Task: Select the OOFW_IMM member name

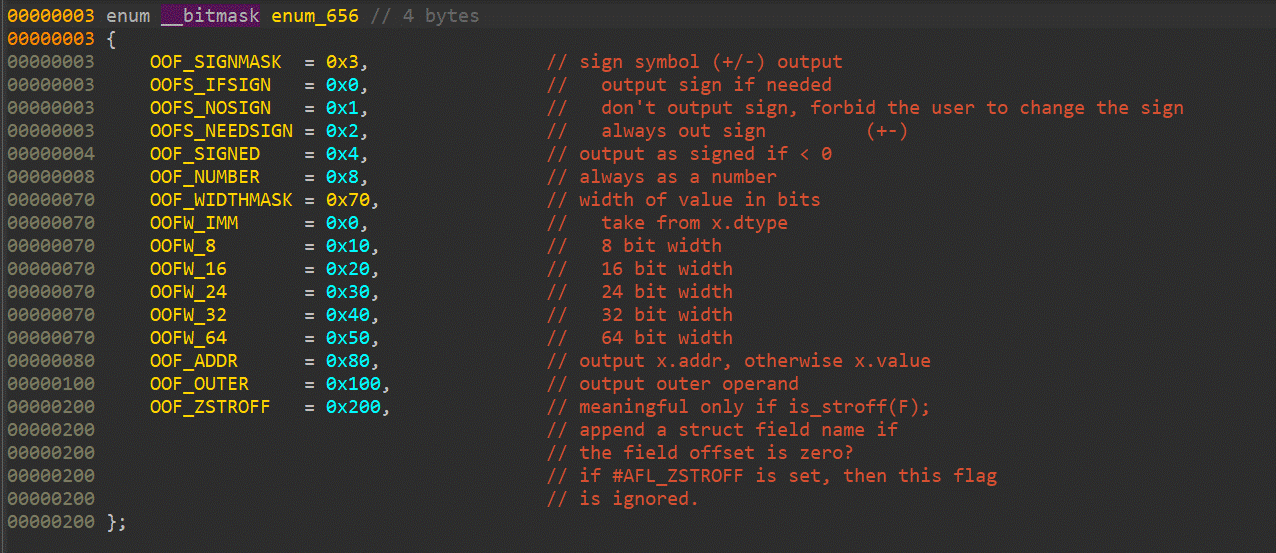Action: [x=194, y=223]
